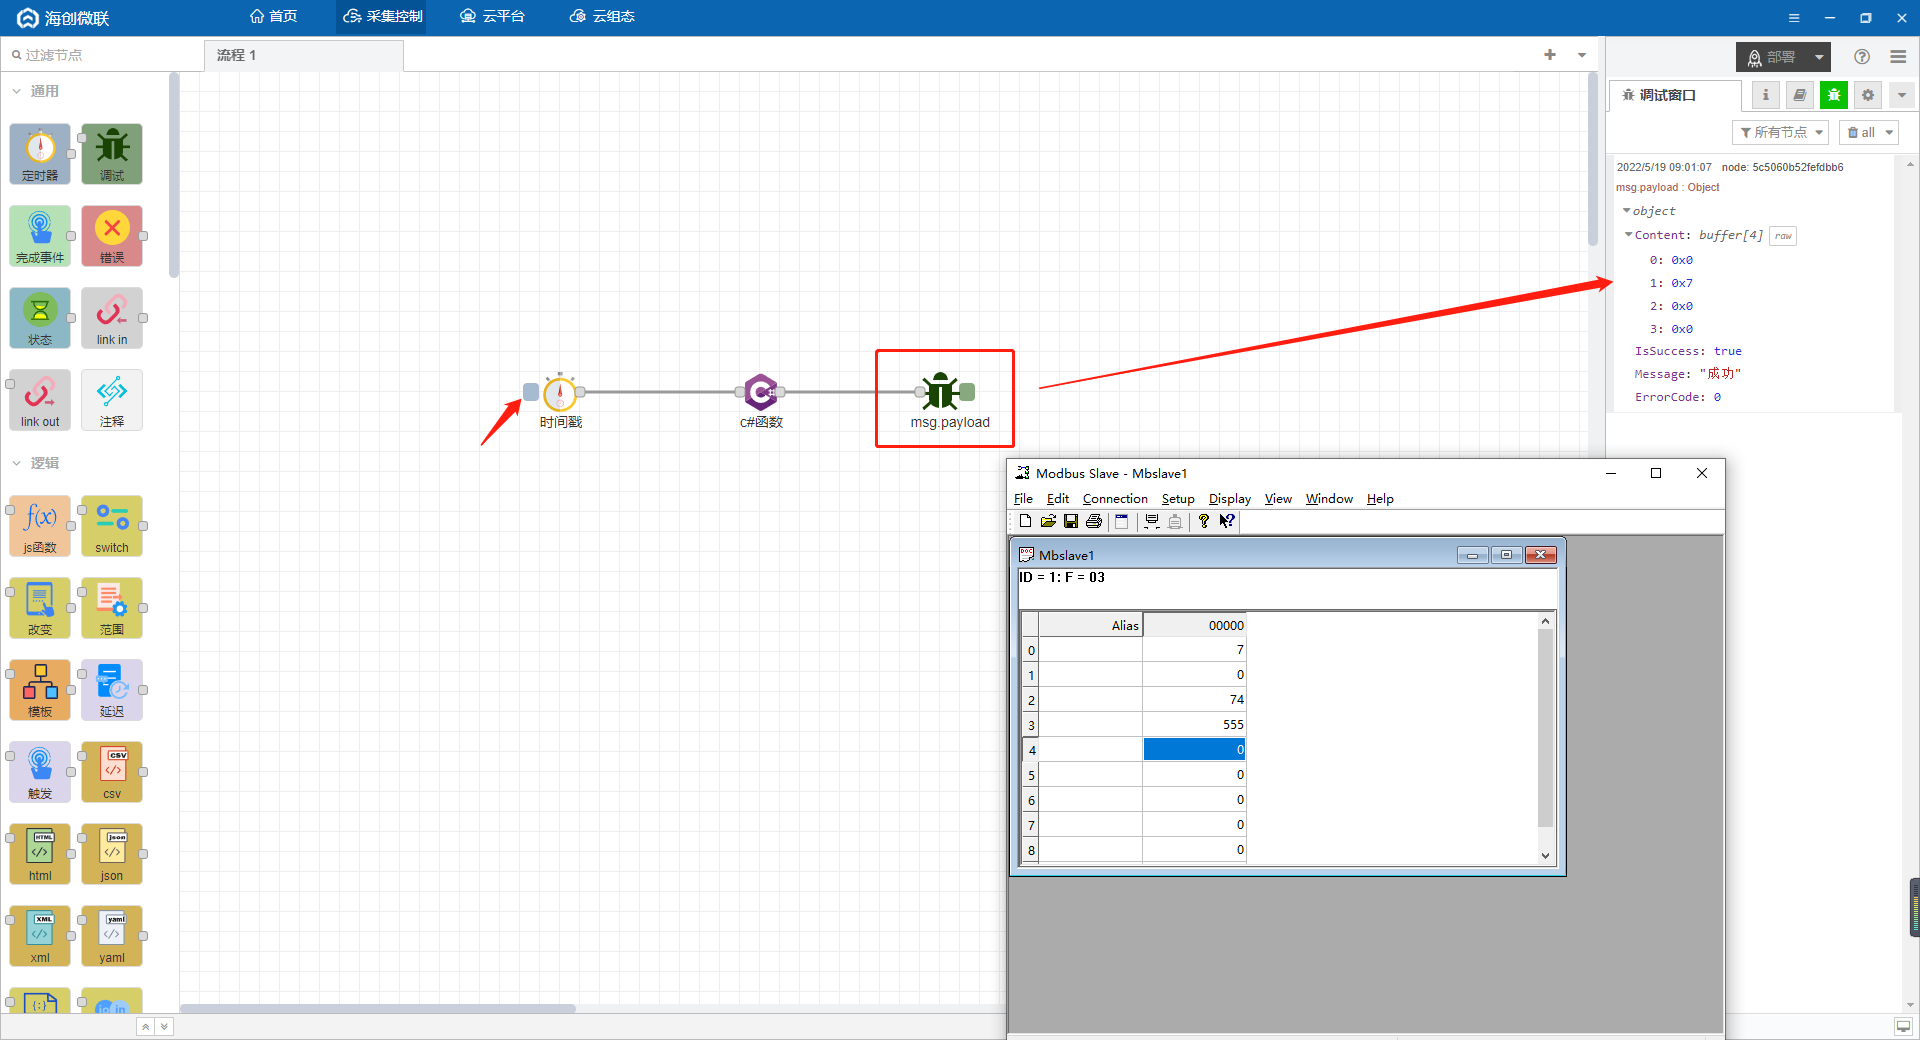
Task: Pick the 完成事件 node from the palette
Action: (40, 236)
